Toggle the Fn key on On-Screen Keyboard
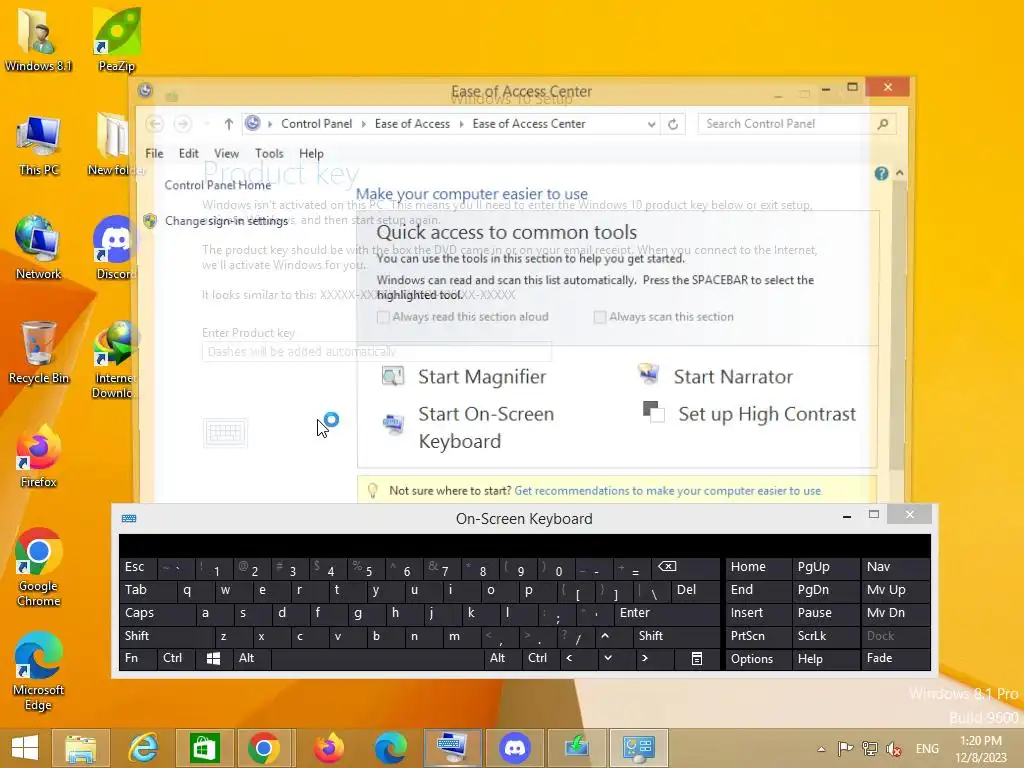 (137, 658)
